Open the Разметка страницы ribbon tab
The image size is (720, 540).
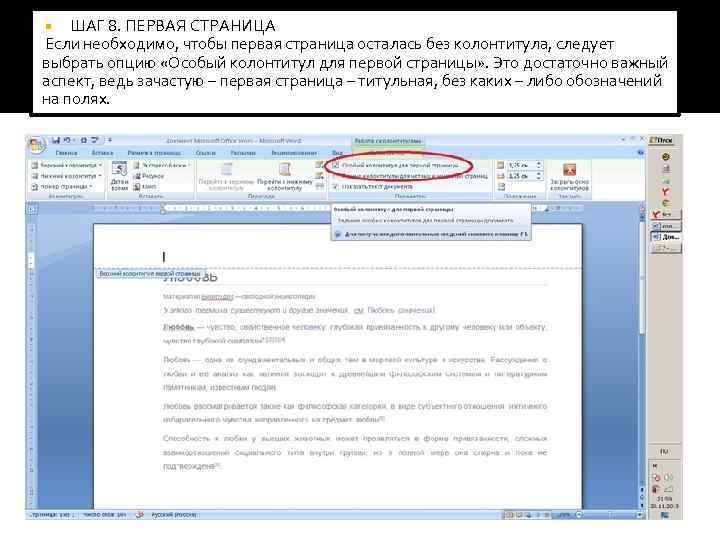click(154, 153)
